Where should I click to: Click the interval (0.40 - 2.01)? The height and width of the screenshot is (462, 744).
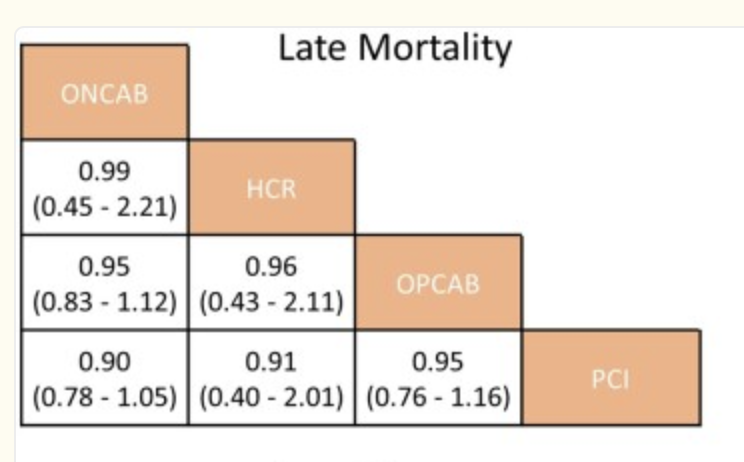click(x=271, y=399)
